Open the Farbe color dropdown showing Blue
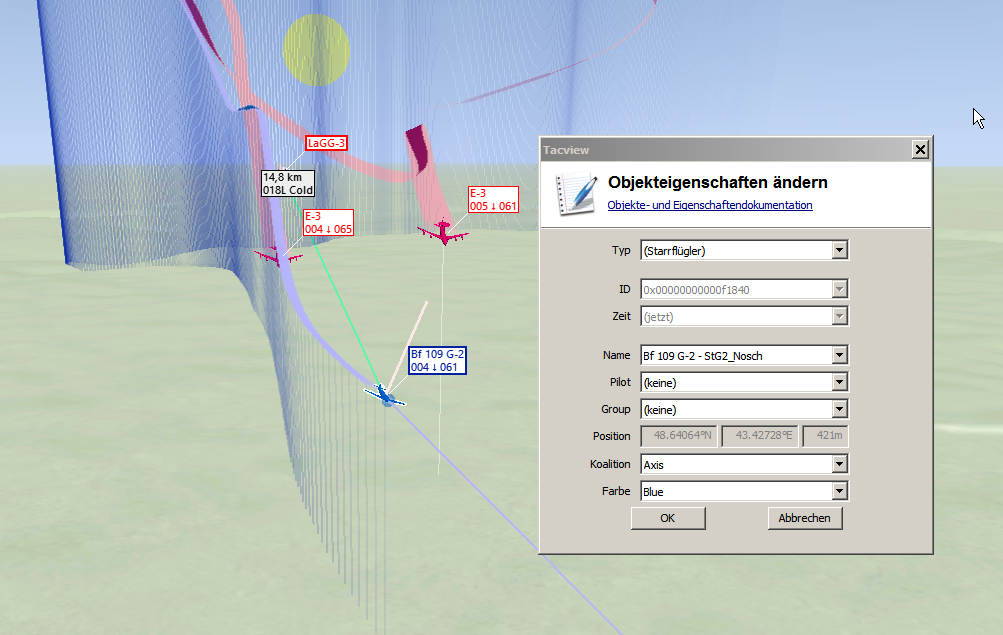Viewport: 1003px width, 635px height. 840,491
